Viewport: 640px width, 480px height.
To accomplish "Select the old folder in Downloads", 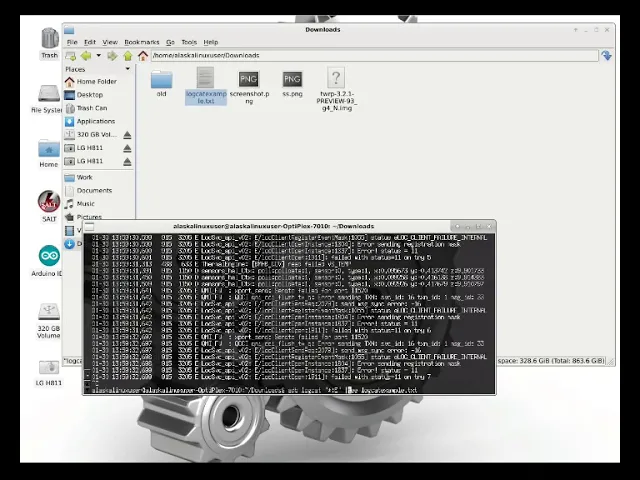I will [162, 84].
